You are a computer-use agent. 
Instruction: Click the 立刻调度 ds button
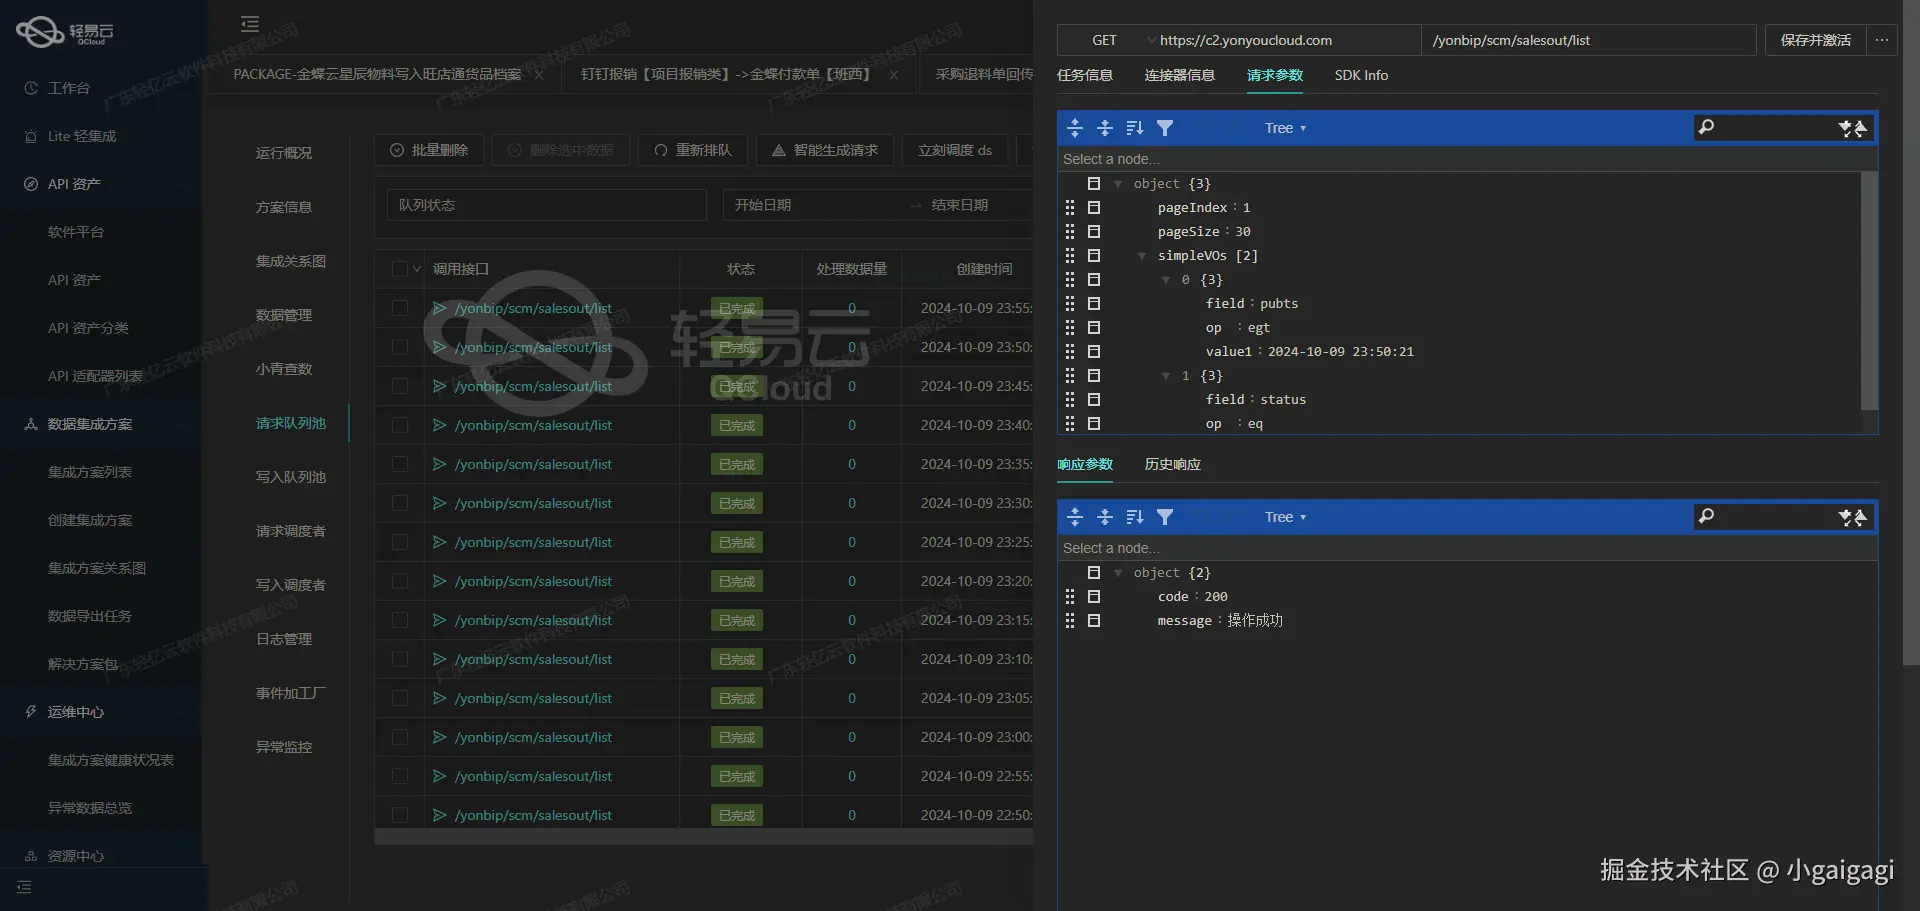(955, 150)
